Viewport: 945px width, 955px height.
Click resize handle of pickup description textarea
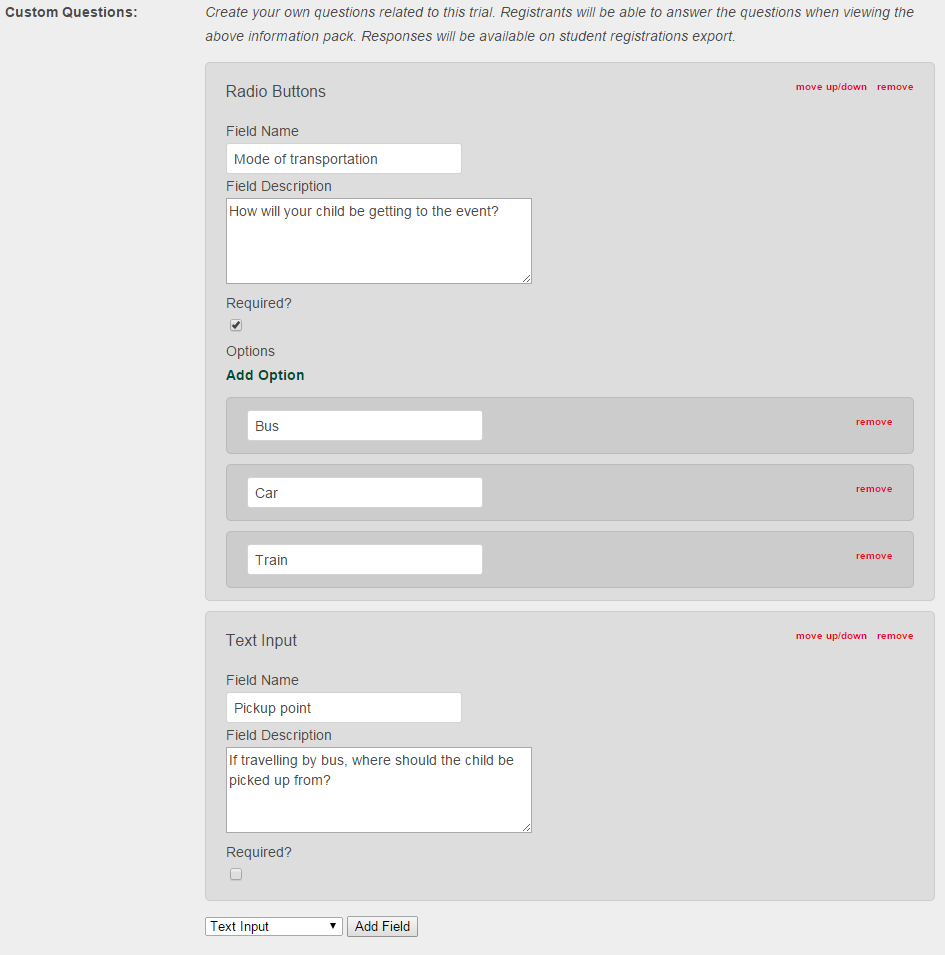(526, 827)
